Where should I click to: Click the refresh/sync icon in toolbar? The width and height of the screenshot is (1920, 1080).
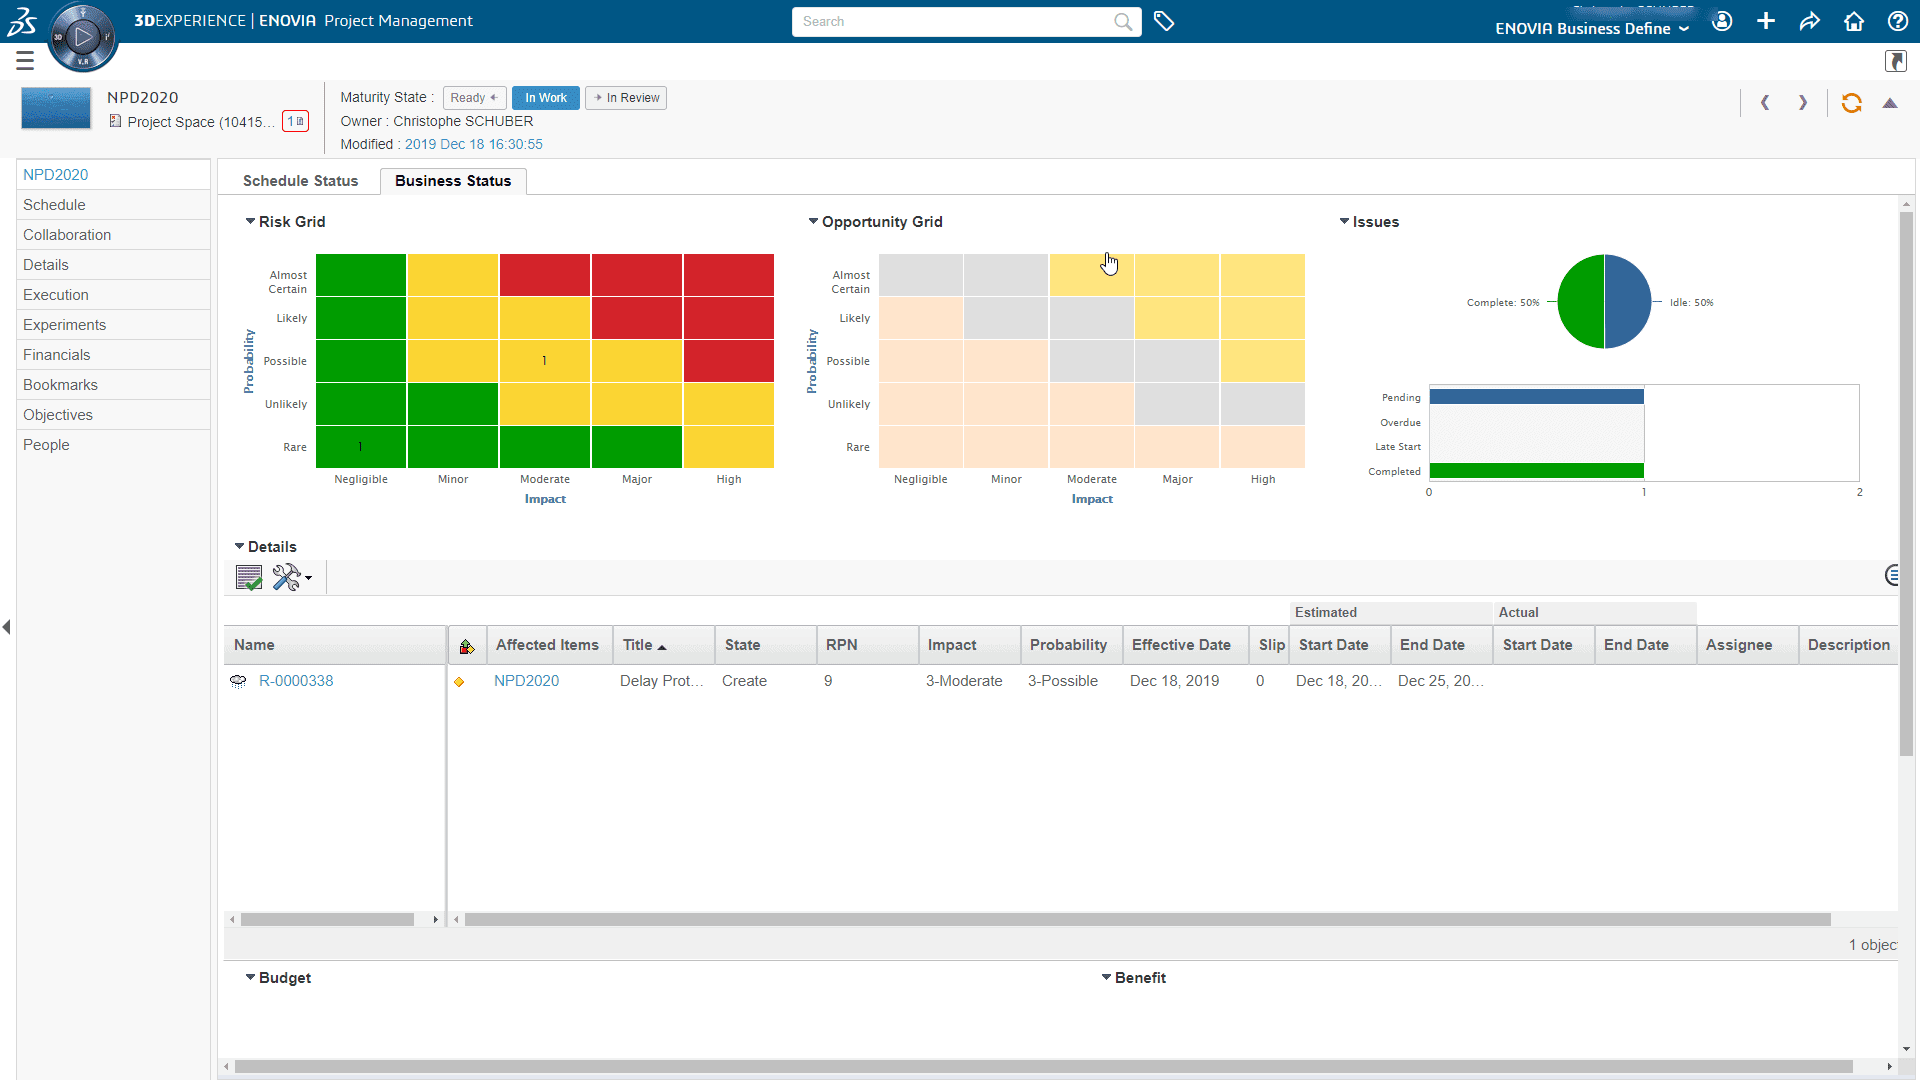[x=1851, y=102]
